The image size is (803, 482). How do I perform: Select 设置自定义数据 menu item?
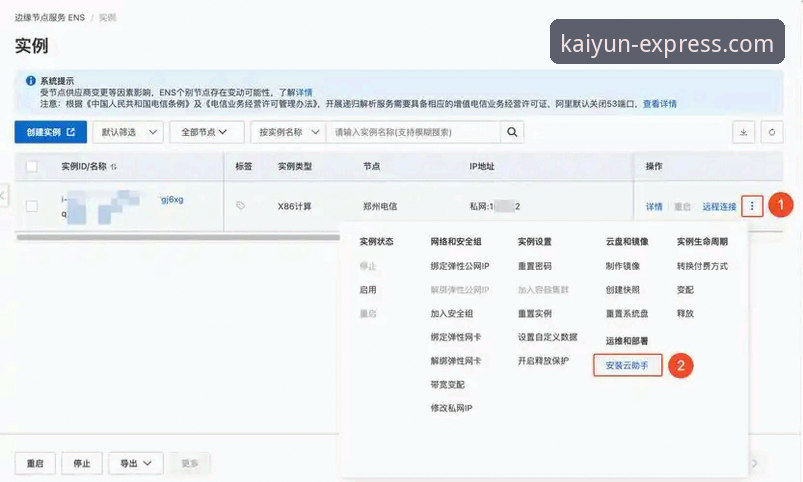pyautogui.click(x=547, y=337)
